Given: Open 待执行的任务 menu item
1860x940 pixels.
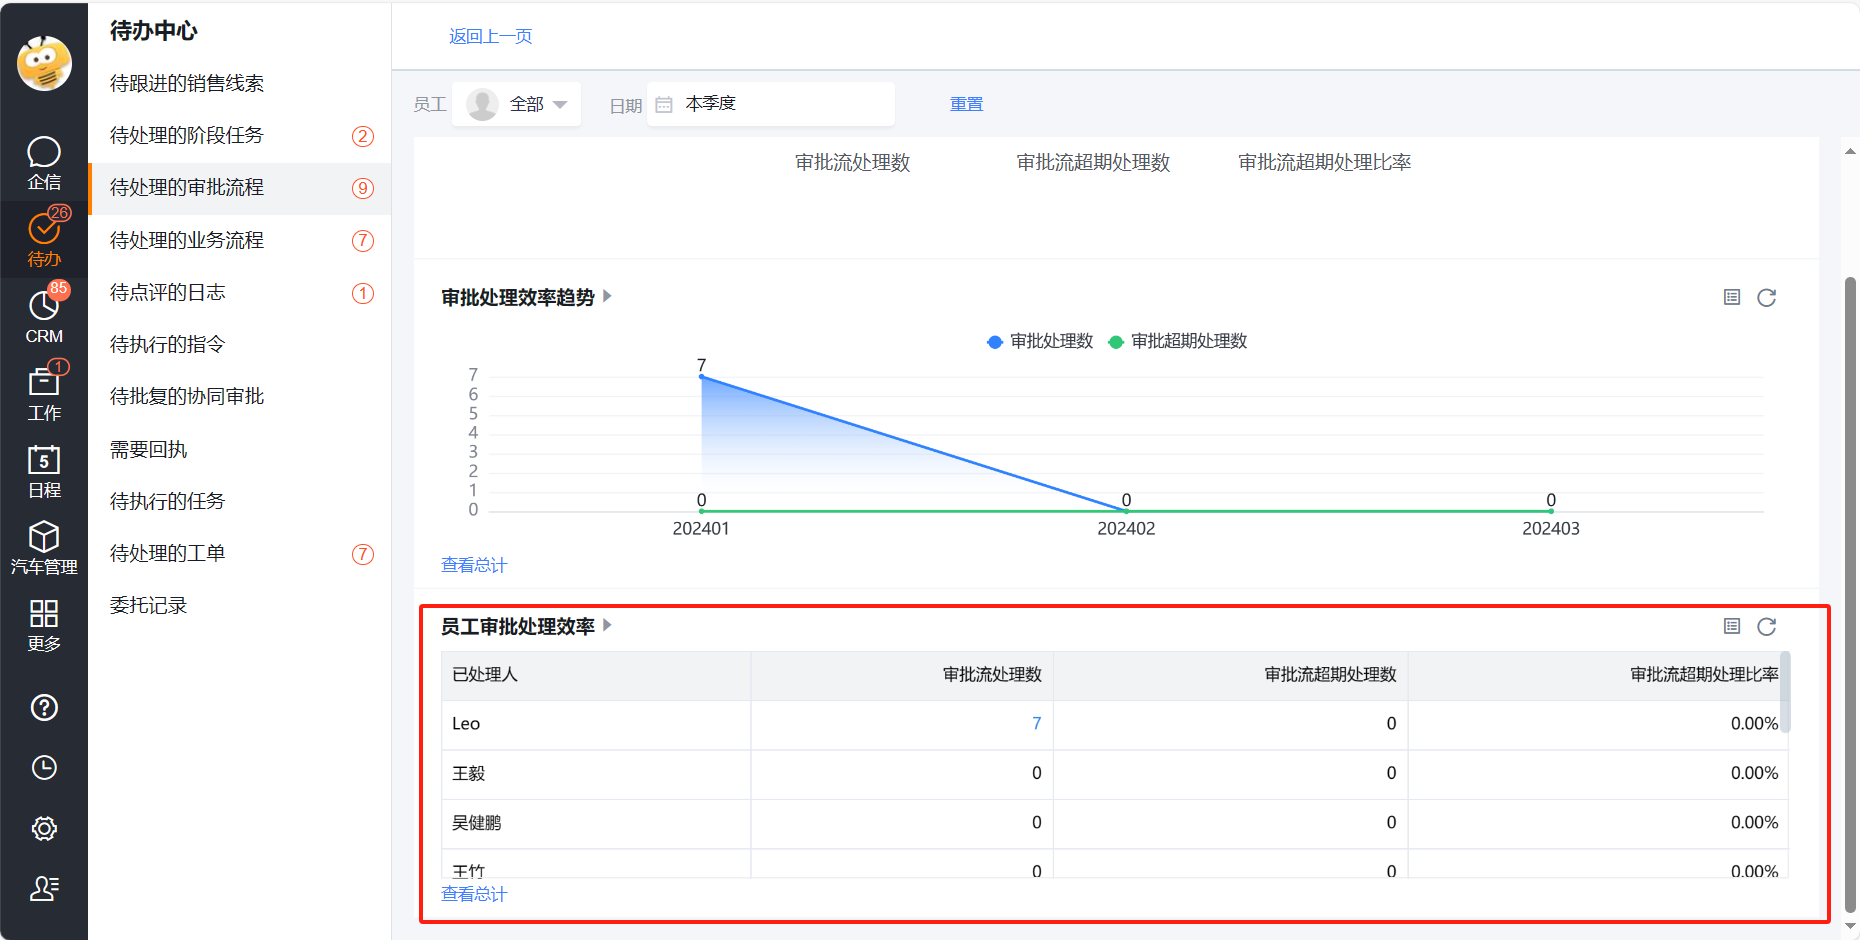Looking at the screenshot, I should (240, 501).
